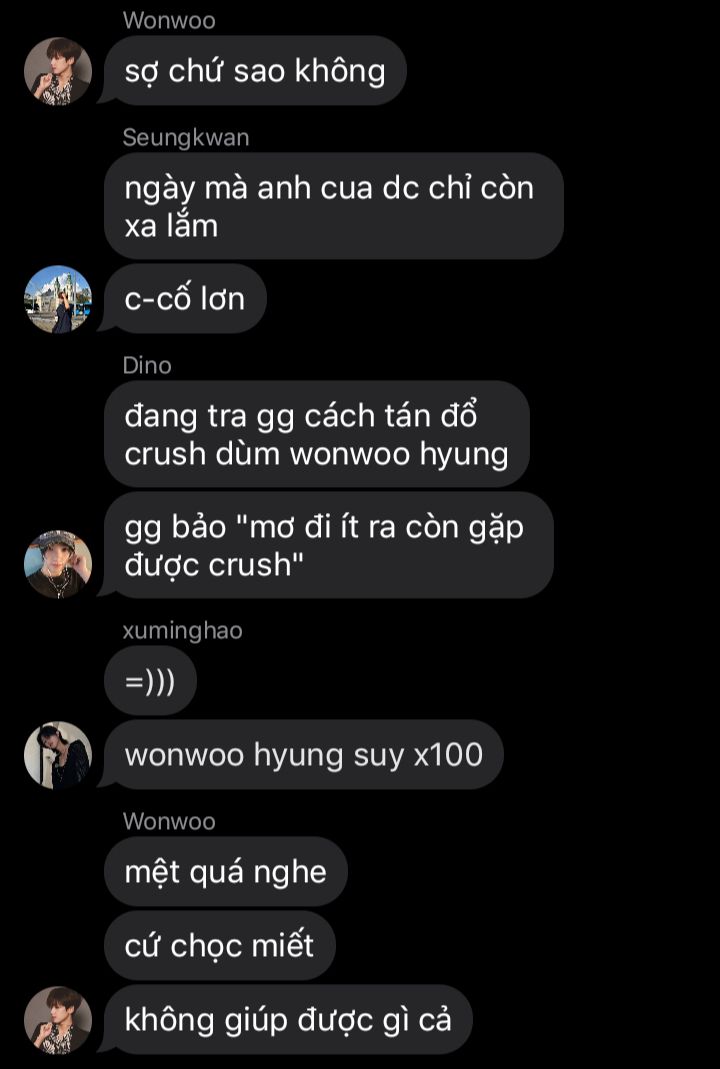Viewport: 720px width, 1069px height.
Task: Select Dino's message about tra gg
Action: pyautogui.click(x=316, y=434)
